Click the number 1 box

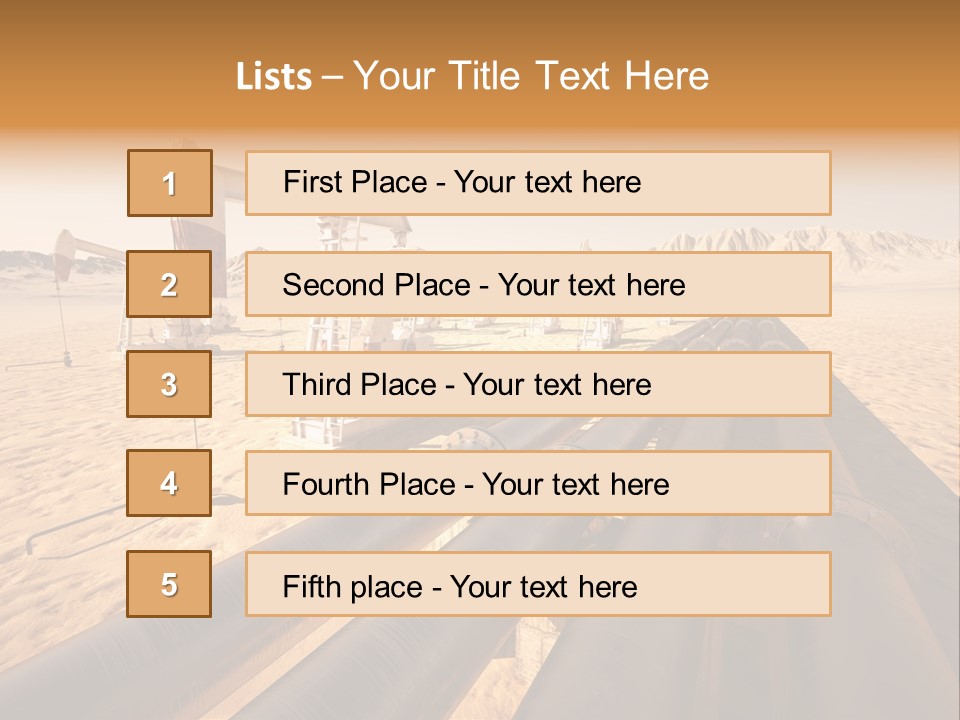(x=169, y=183)
